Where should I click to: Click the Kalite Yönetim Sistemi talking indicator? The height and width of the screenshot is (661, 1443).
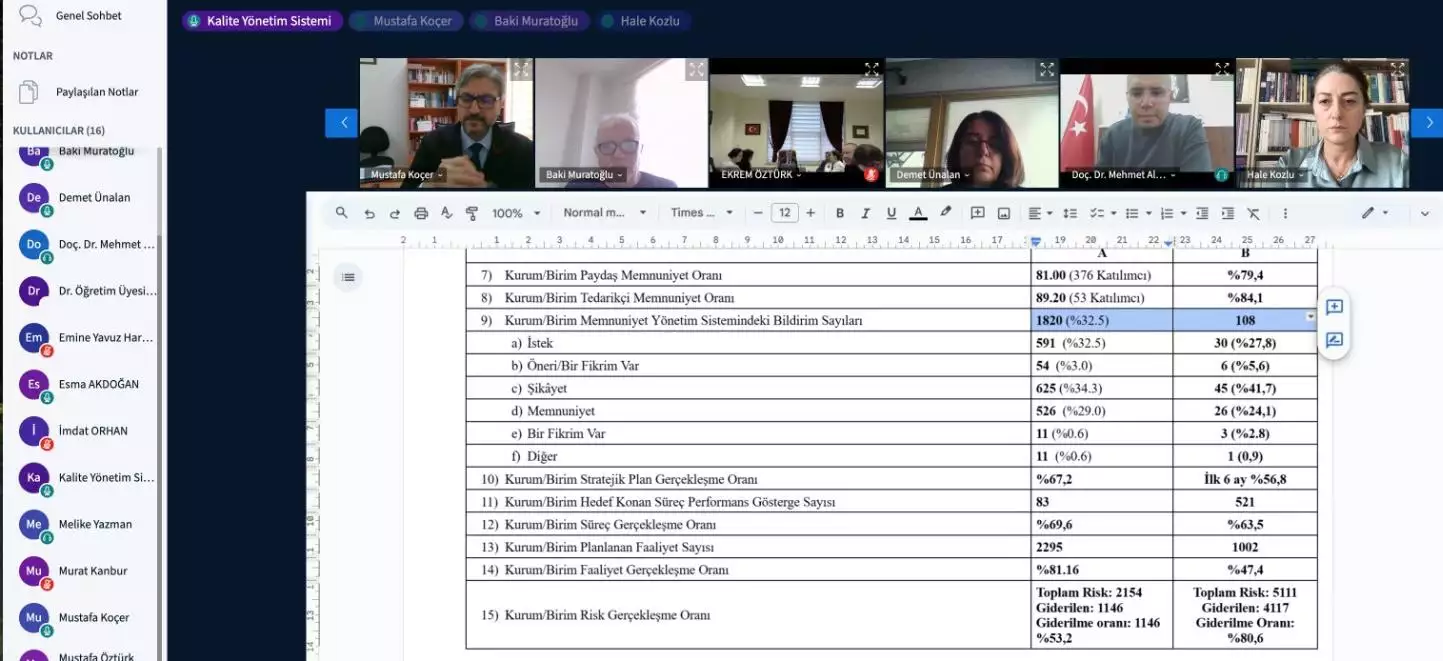pyautogui.click(x=262, y=21)
